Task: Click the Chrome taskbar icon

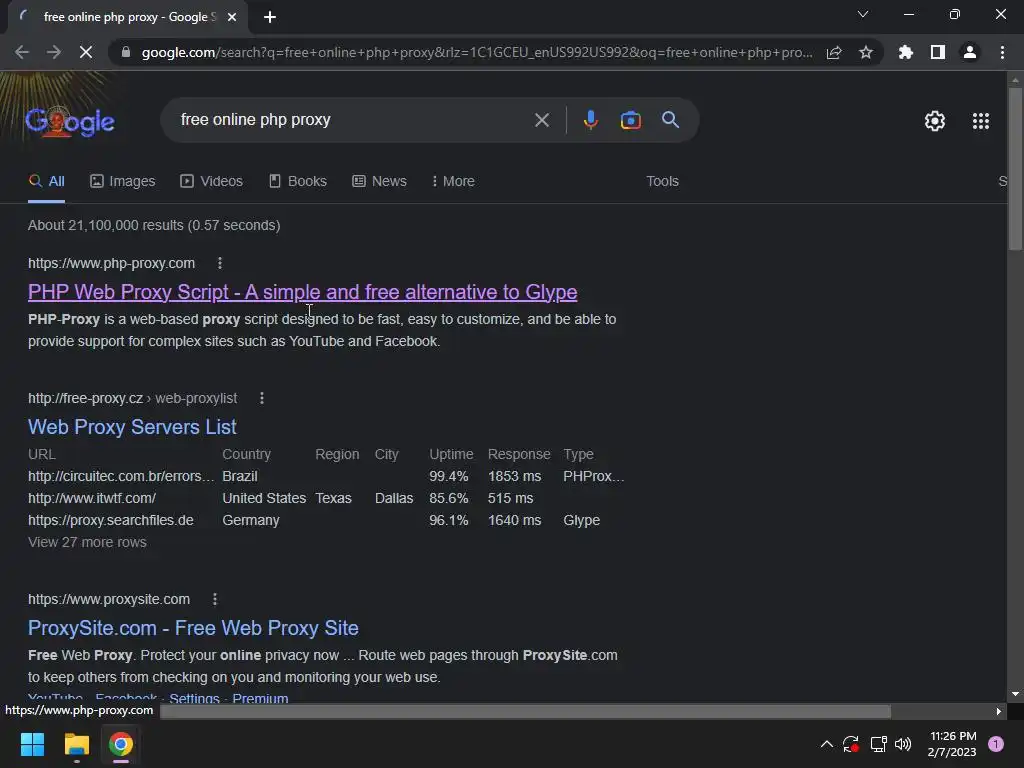Action: point(121,744)
